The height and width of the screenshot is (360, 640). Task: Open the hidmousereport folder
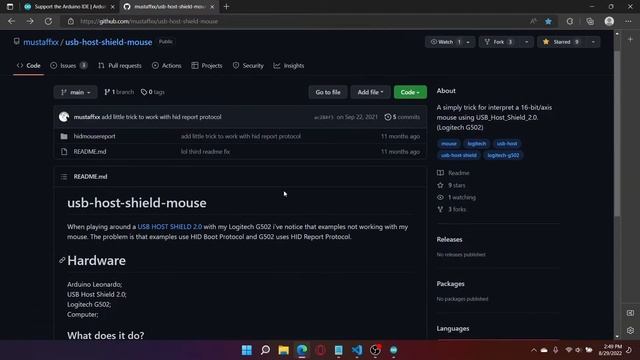(94, 136)
